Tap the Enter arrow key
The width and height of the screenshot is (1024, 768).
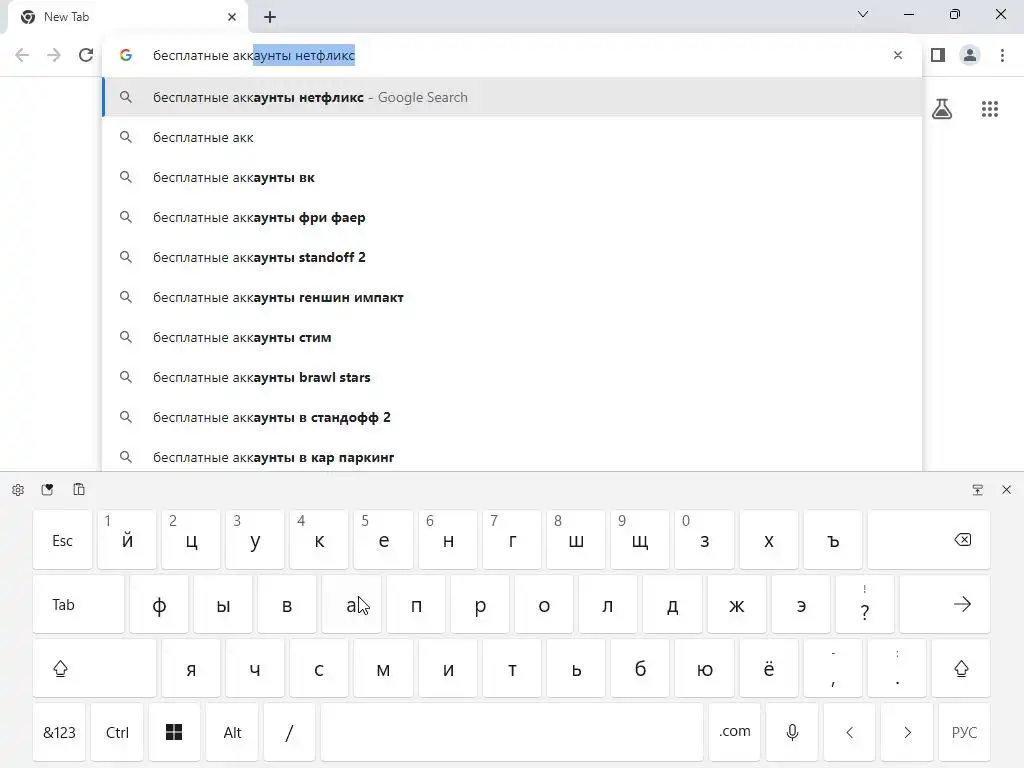click(x=945, y=605)
